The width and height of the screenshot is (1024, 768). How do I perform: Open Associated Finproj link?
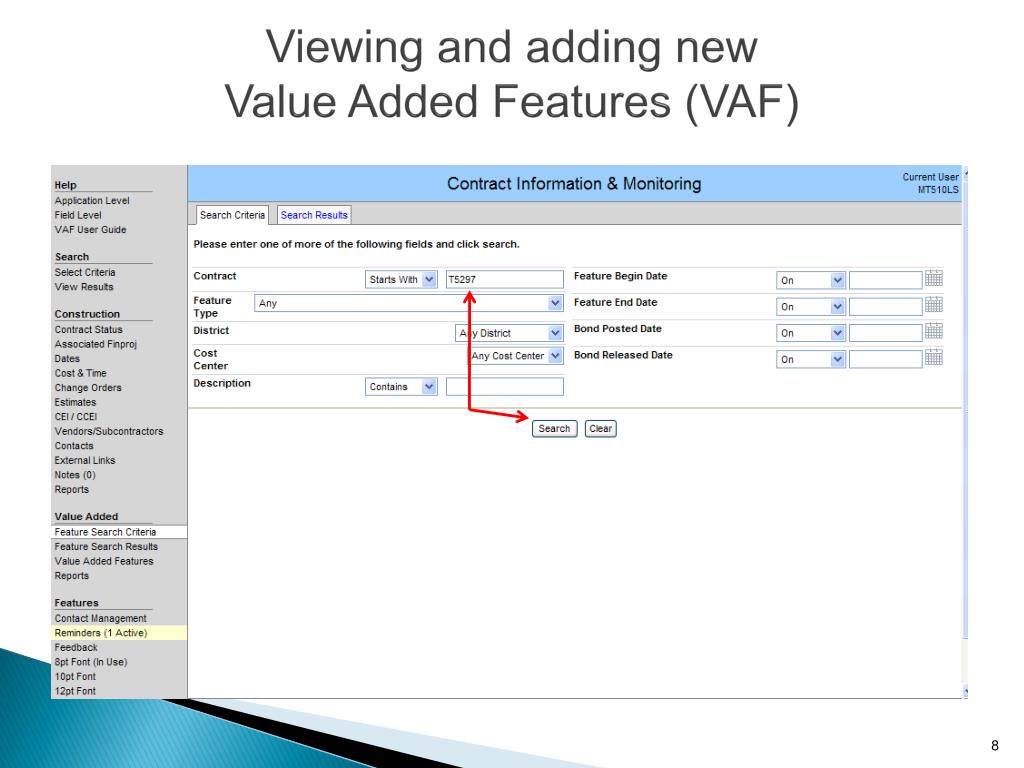coord(96,344)
